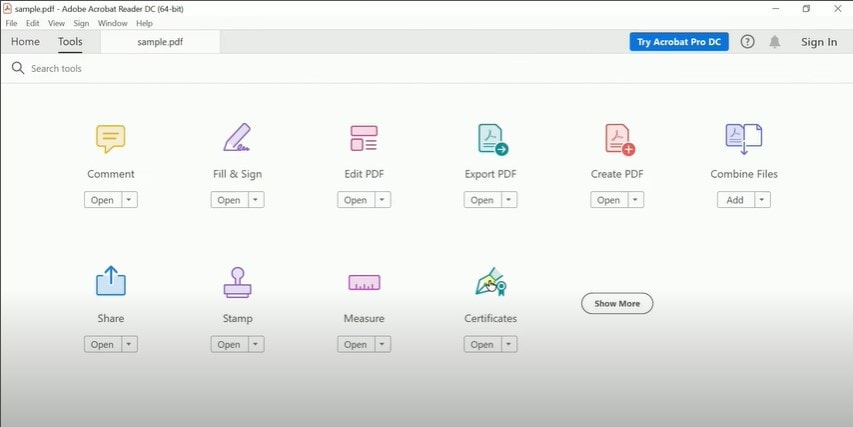Expand the Comment Open dropdown arrow

click(x=129, y=200)
